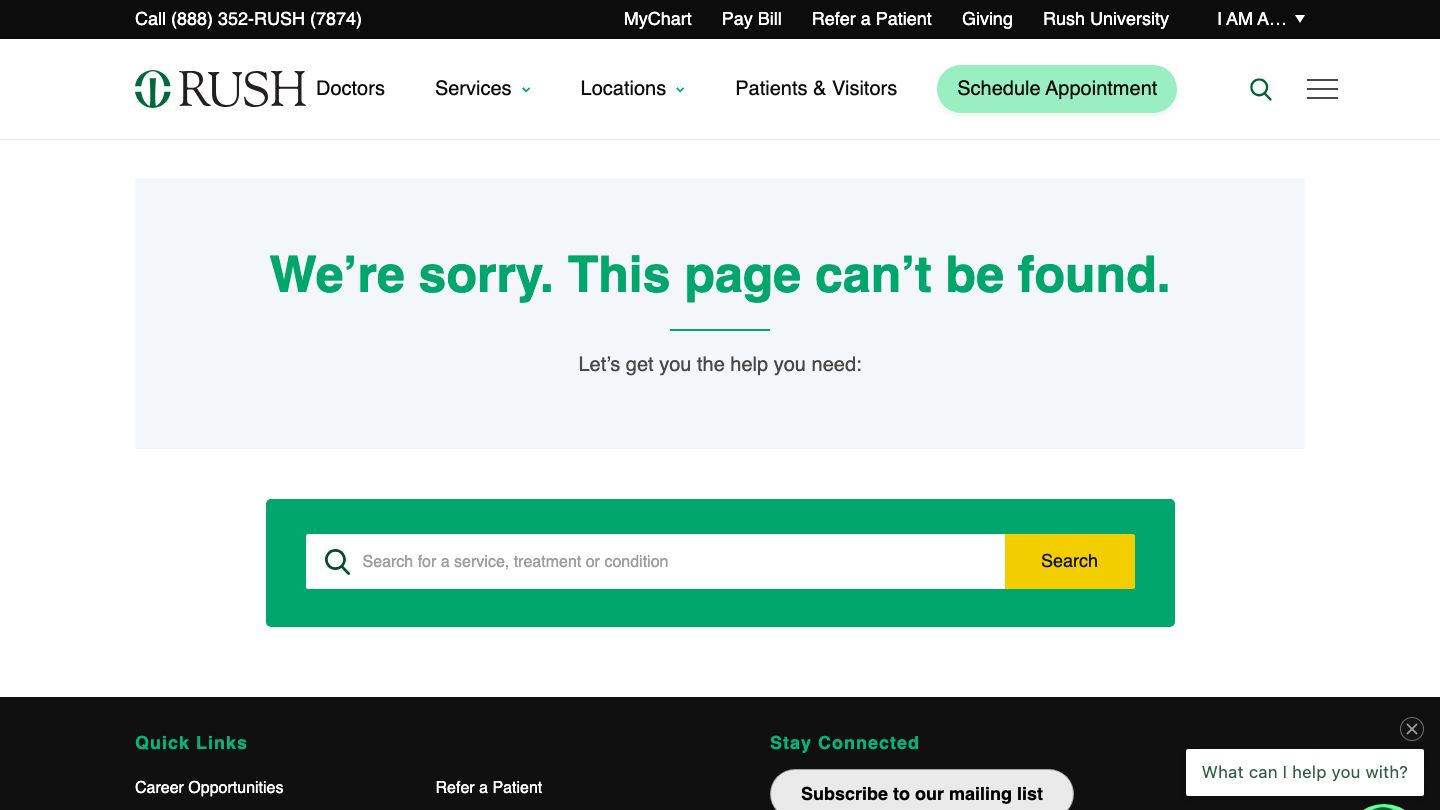Image resolution: width=1440 pixels, height=810 pixels.
Task: Open Refer a Patient in top bar
Action: [871, 19]
